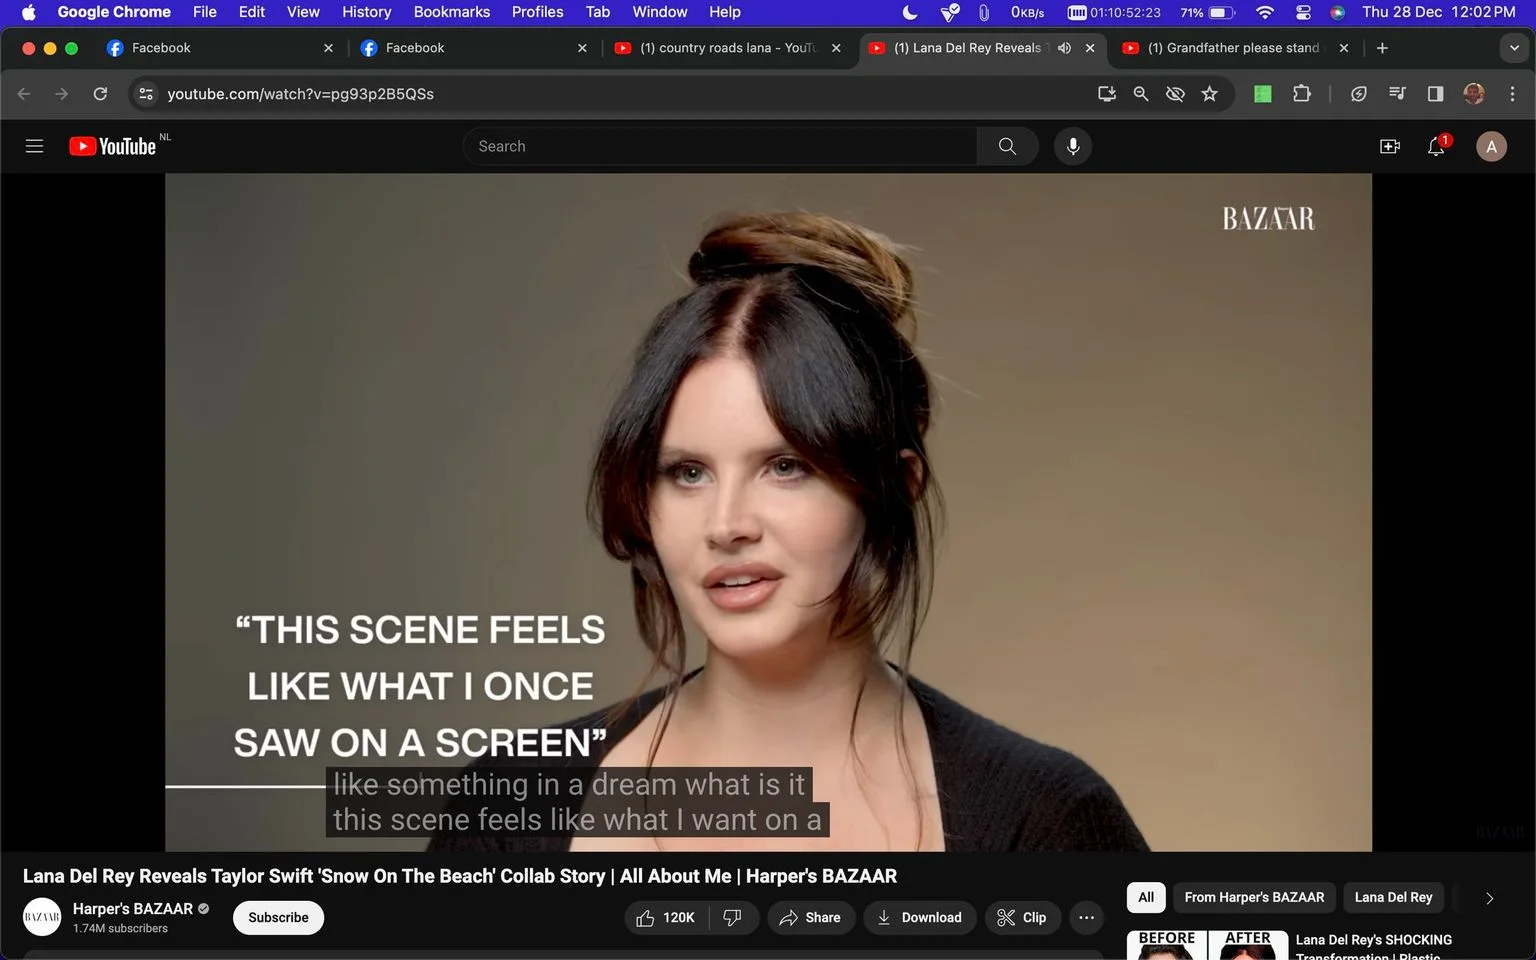Open the YouTube guide hamburger menu
The width and height of the screenshot is (1536, 960).
point(34,146)
